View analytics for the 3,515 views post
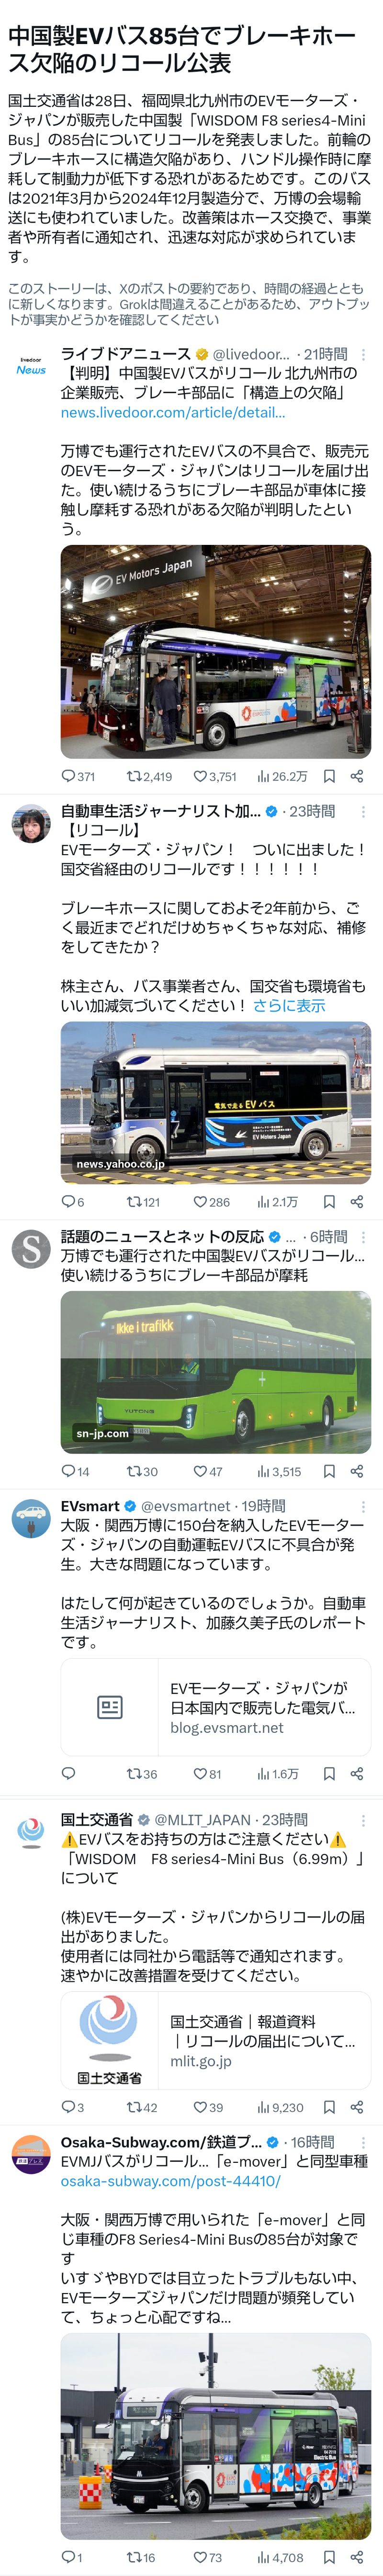Image resolution: width=383 pixels, height=2576 pixels. pyautogui.click(x=279, y=1471)
